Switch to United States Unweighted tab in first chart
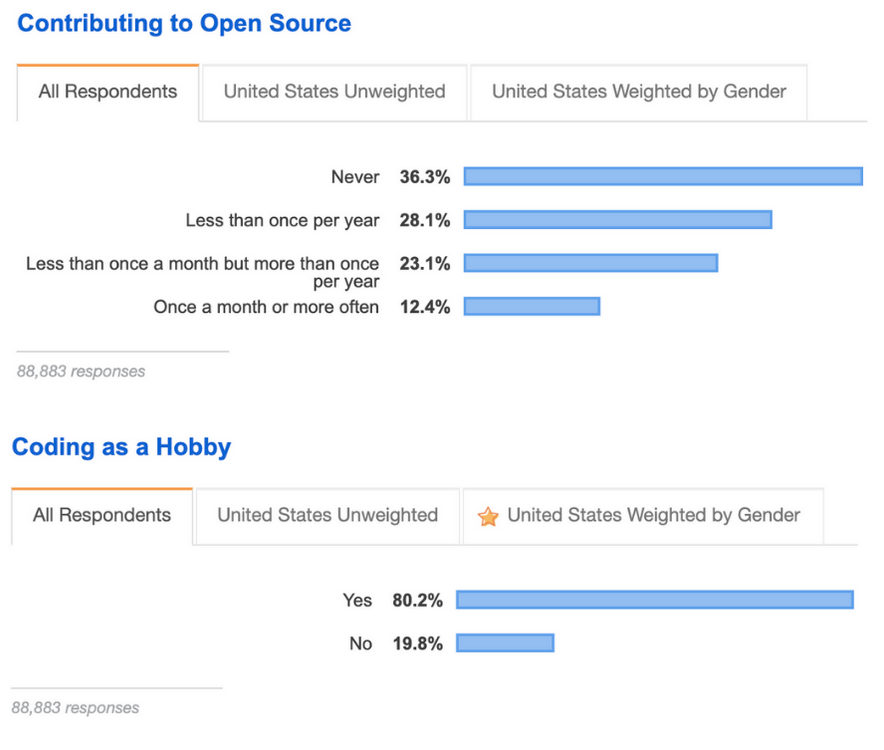This screenshot has width=884, height=750. [x=334, y=91]
